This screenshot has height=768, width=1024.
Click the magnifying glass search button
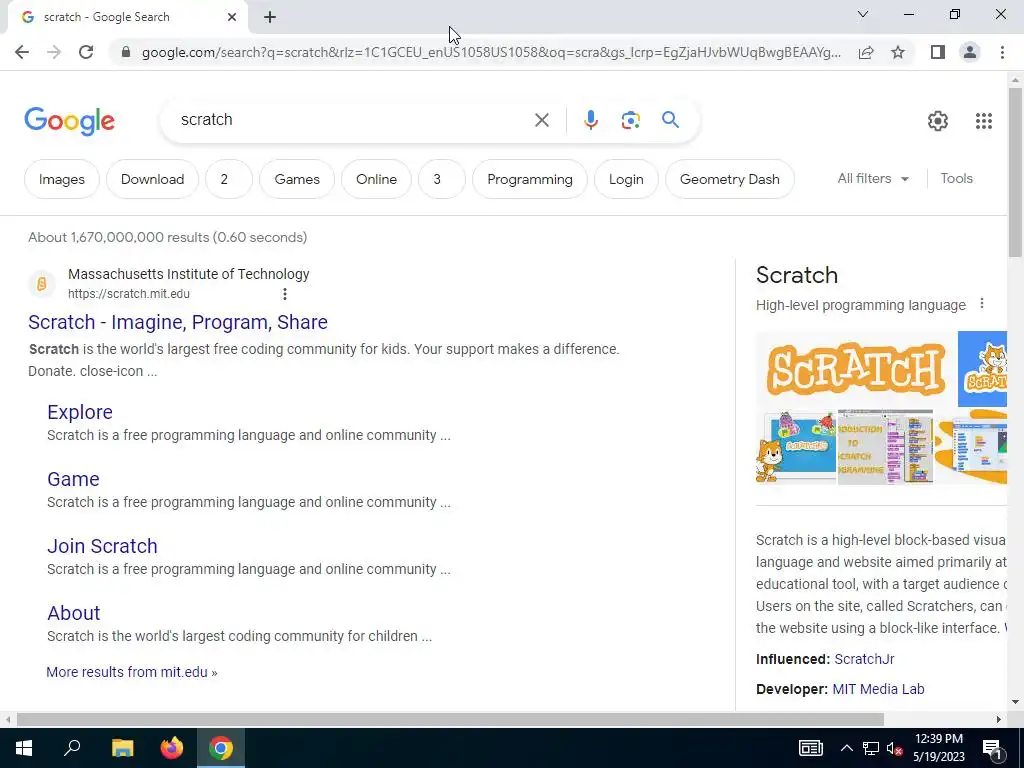click(670, 120)
